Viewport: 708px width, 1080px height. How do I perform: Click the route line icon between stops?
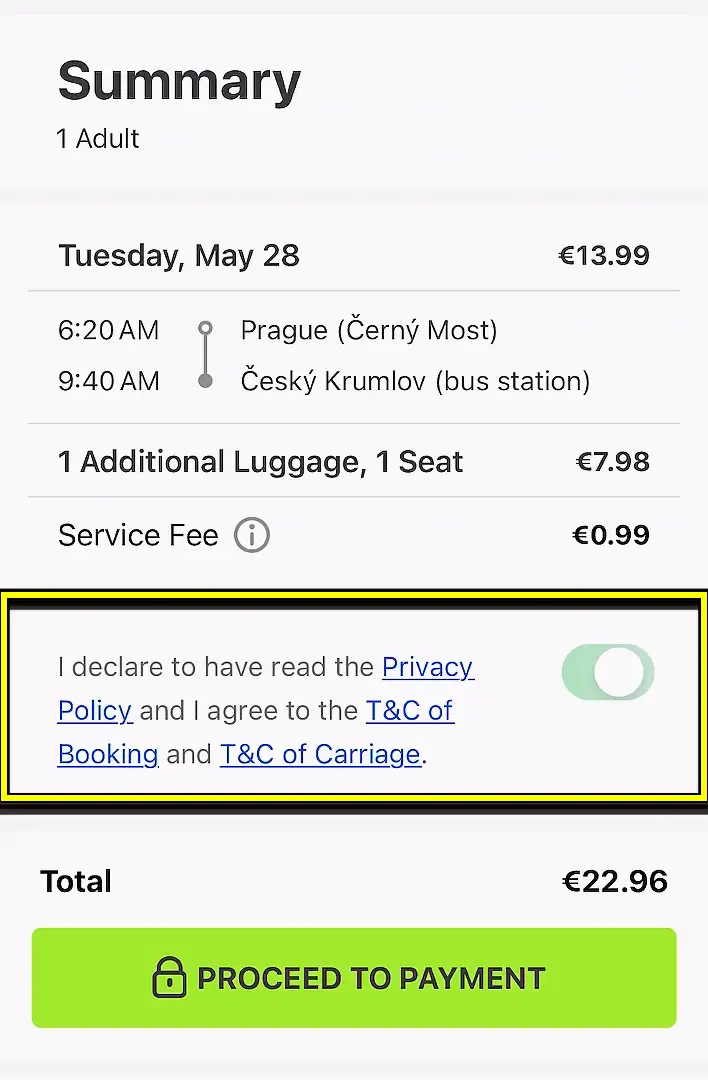coord(206,355)
